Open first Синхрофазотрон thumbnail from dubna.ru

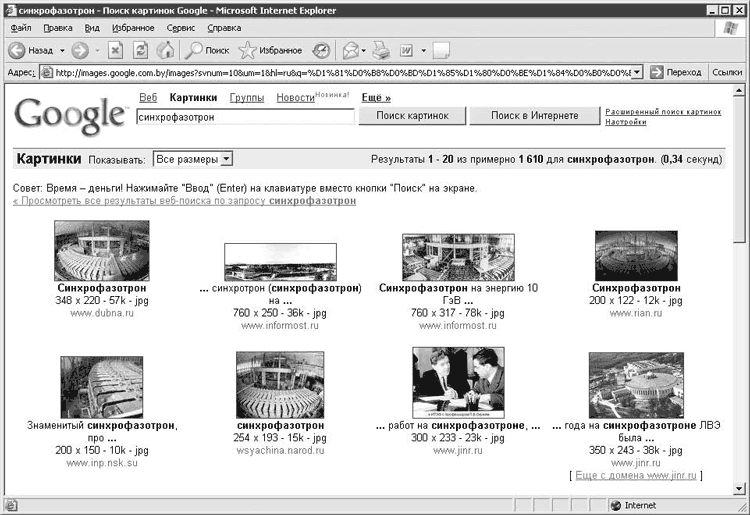point(101,251)
